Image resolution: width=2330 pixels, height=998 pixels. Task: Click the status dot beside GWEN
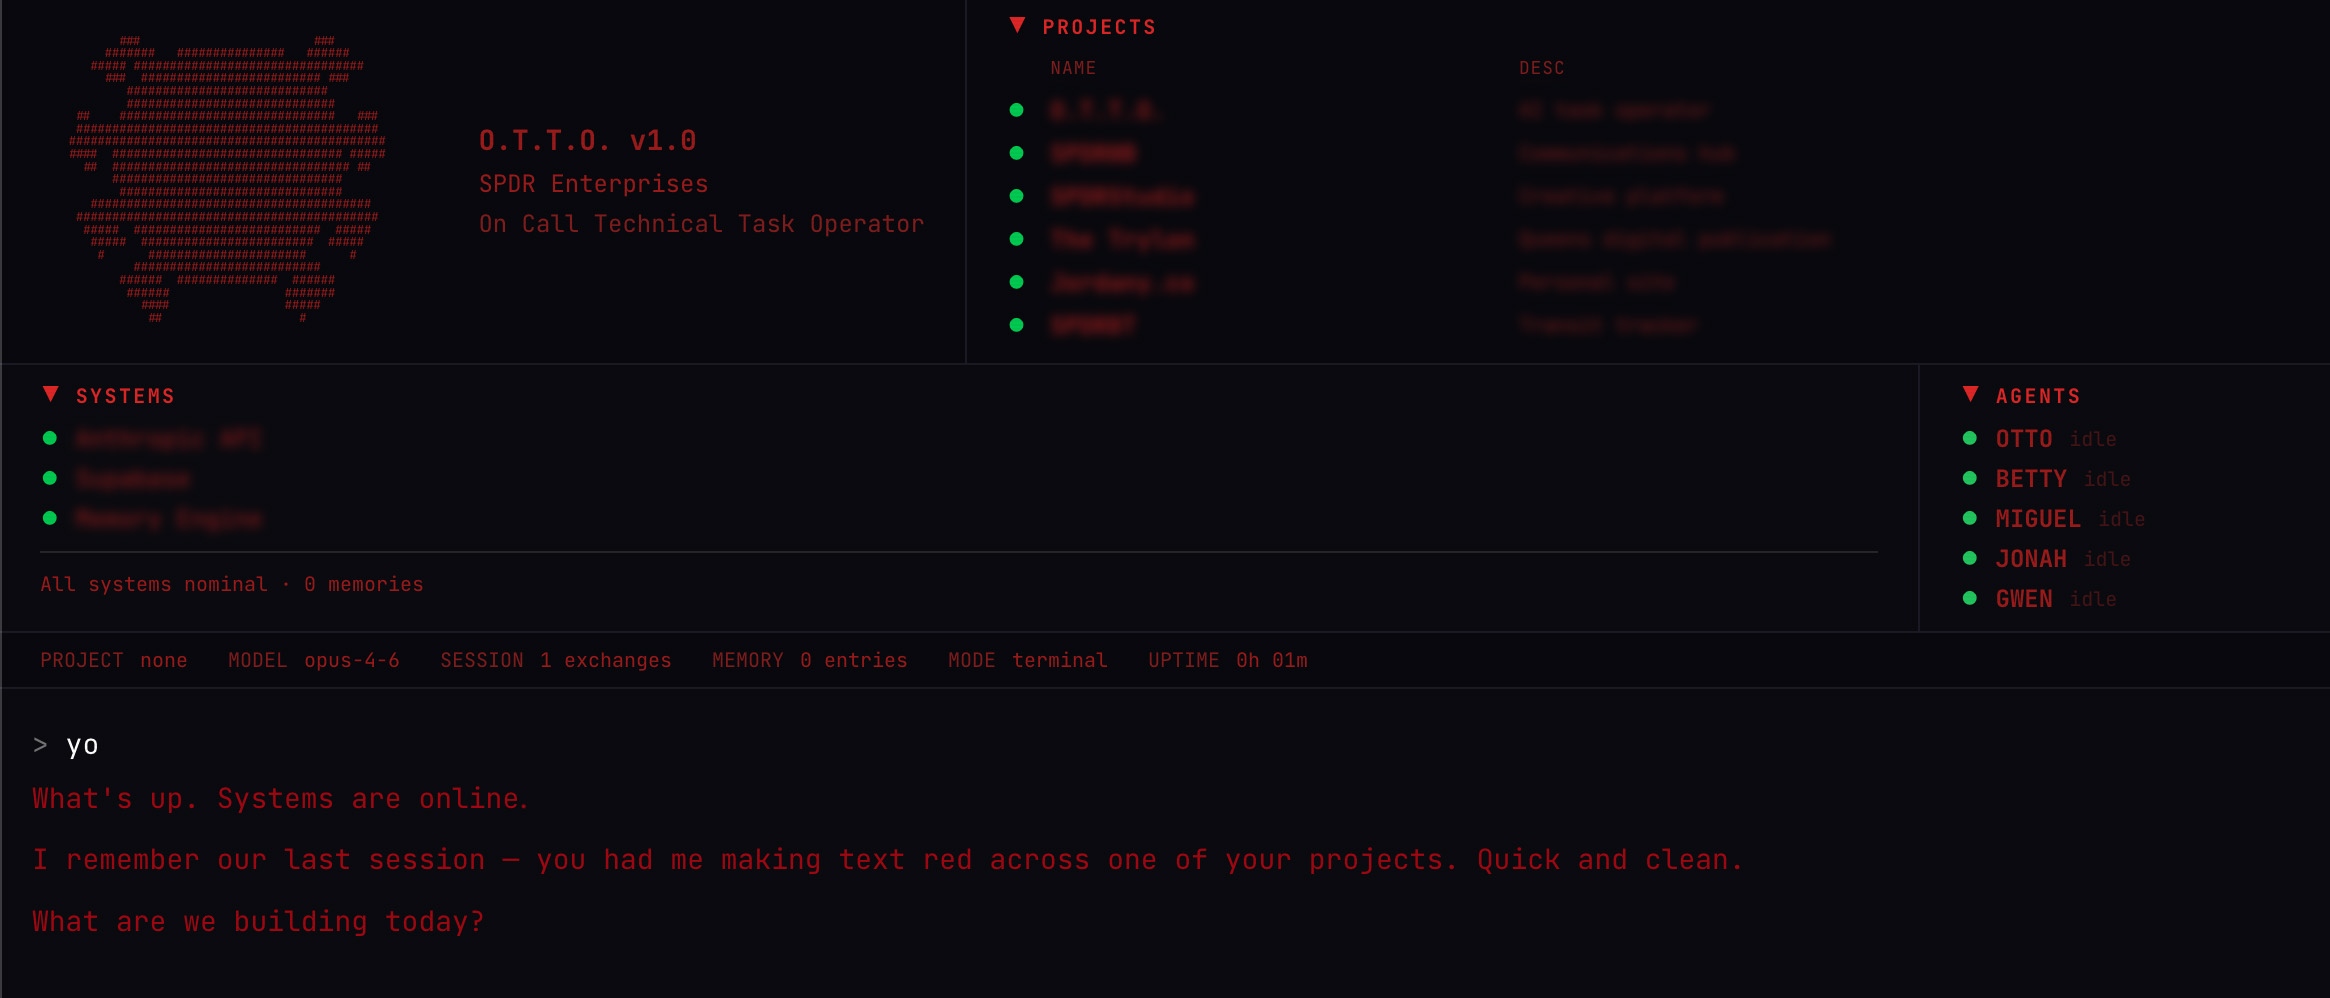(1969, 598)
